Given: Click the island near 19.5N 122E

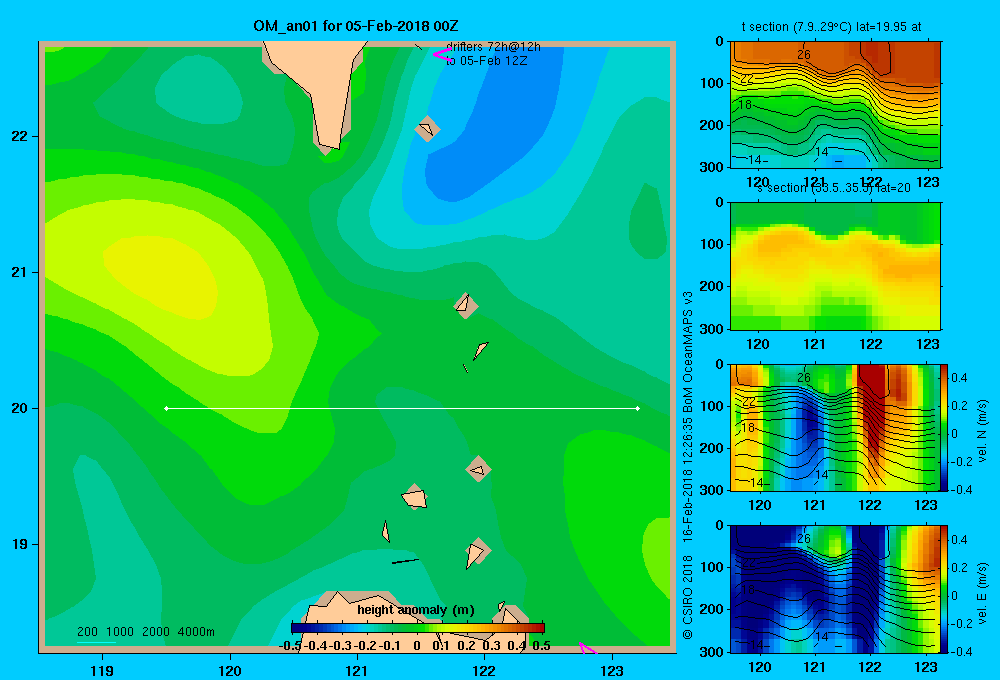Looking at the screenshot, I should 478,469.
